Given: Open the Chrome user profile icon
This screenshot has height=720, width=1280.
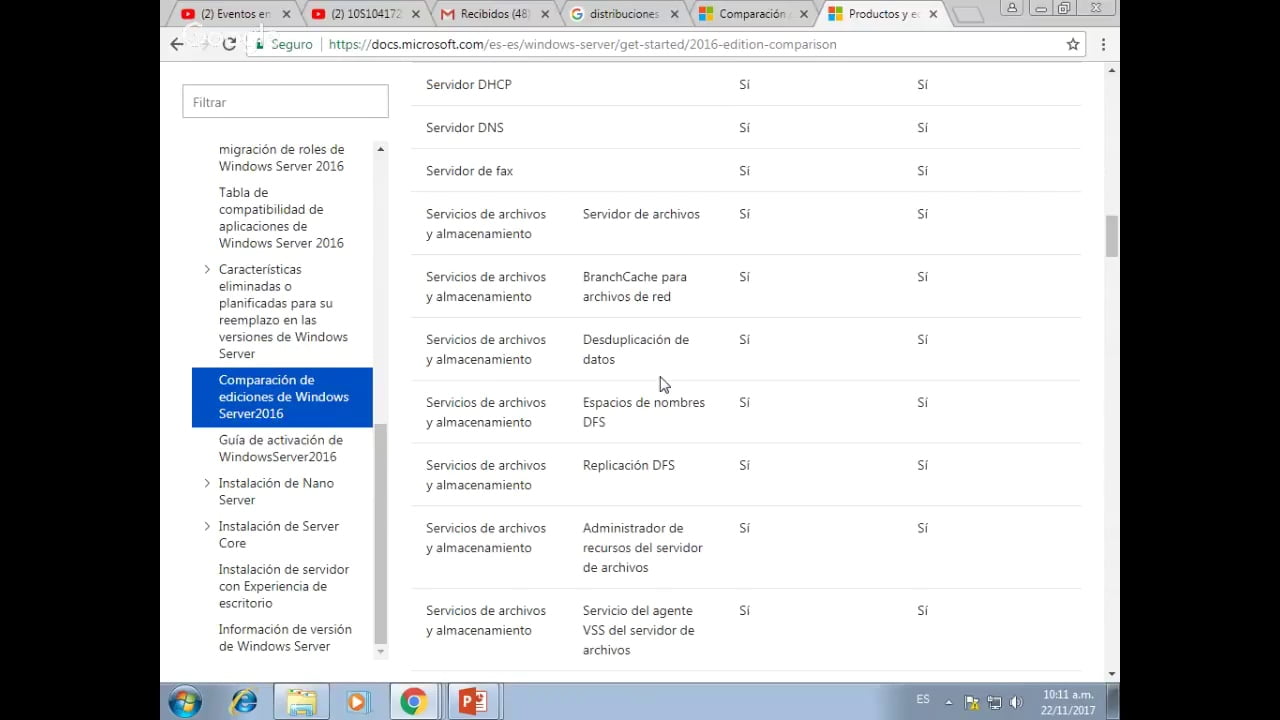Looking at the screenshot, I should coord(1012,8).
